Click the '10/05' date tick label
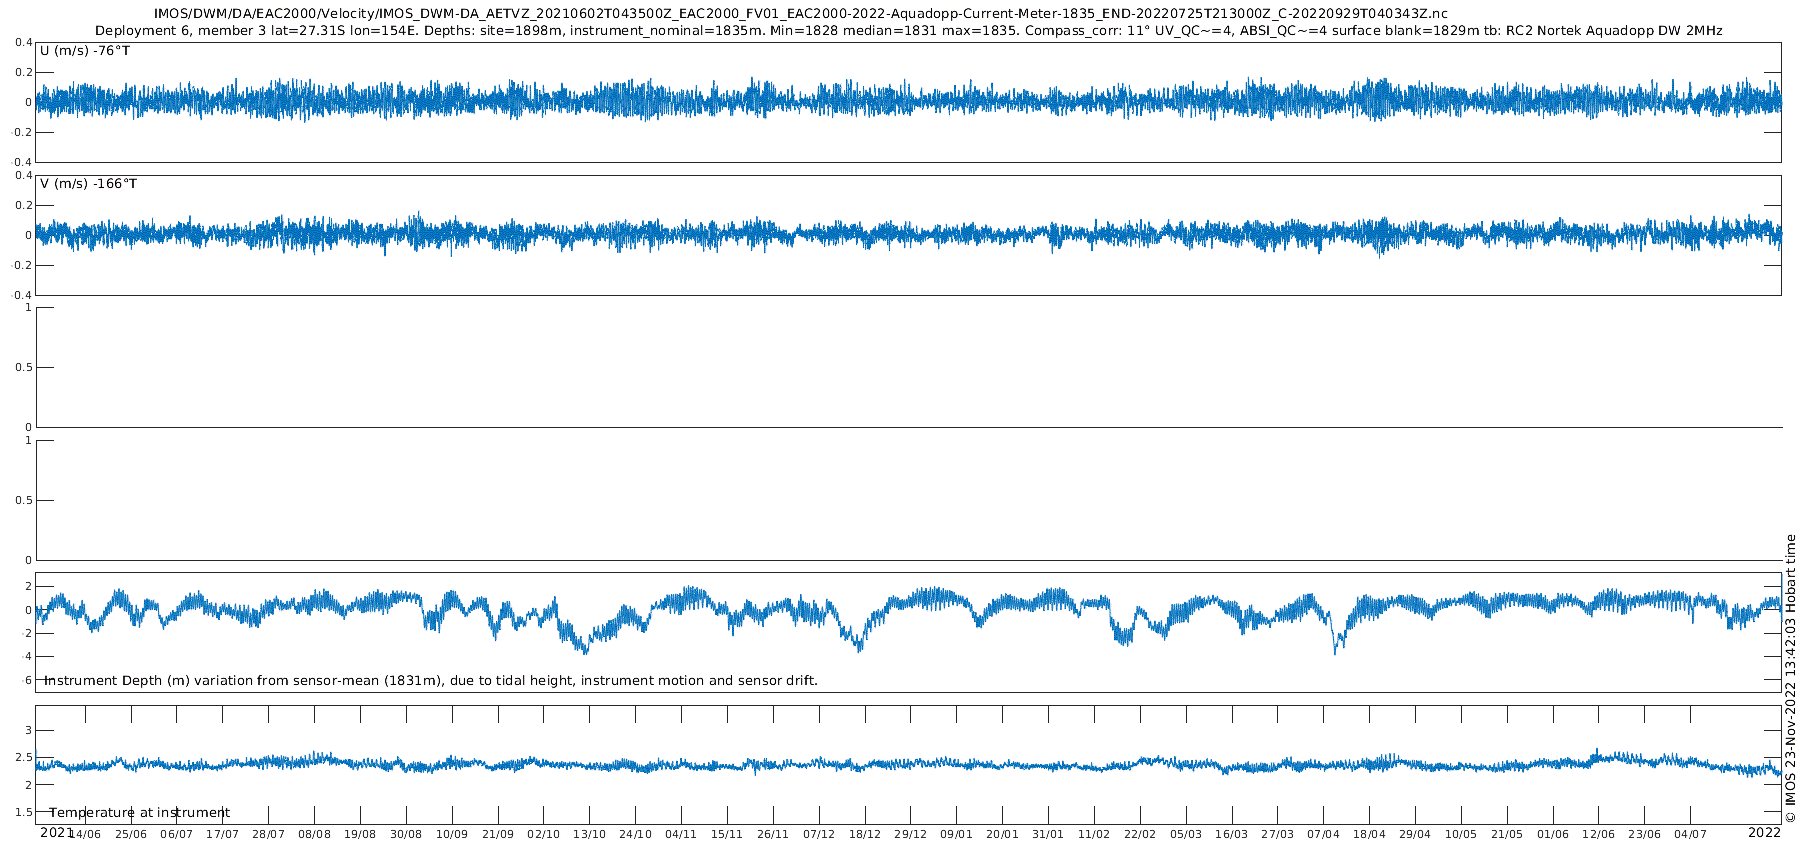1800x850 pixels. 1461,834
